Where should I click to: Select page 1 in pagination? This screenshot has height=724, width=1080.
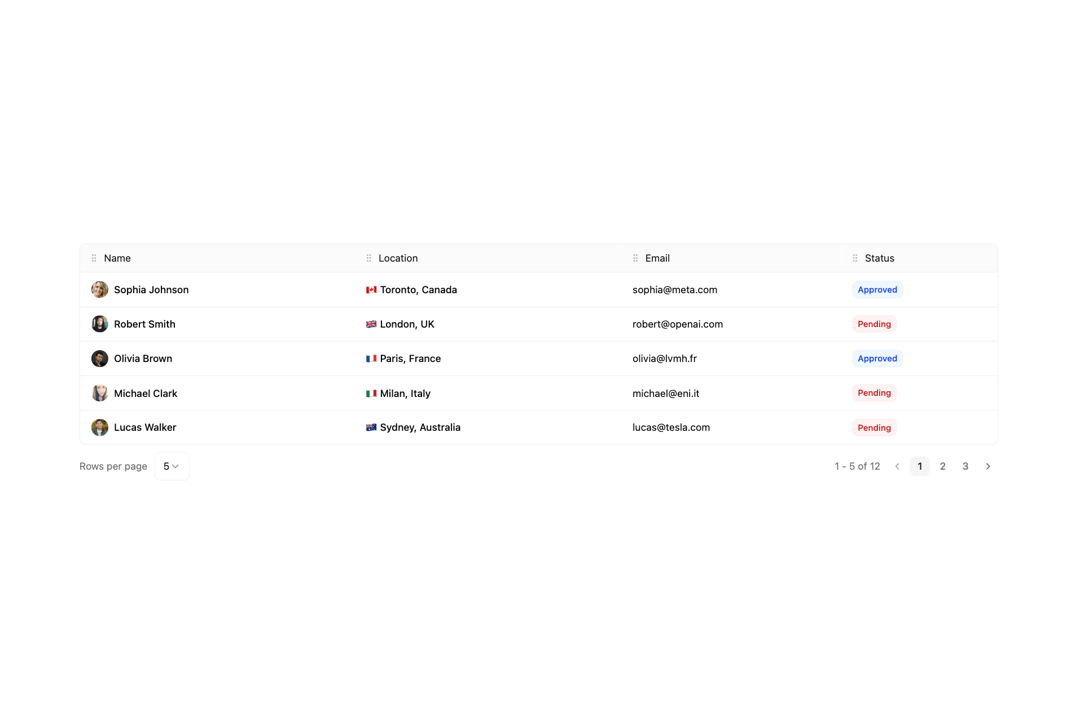920,466
